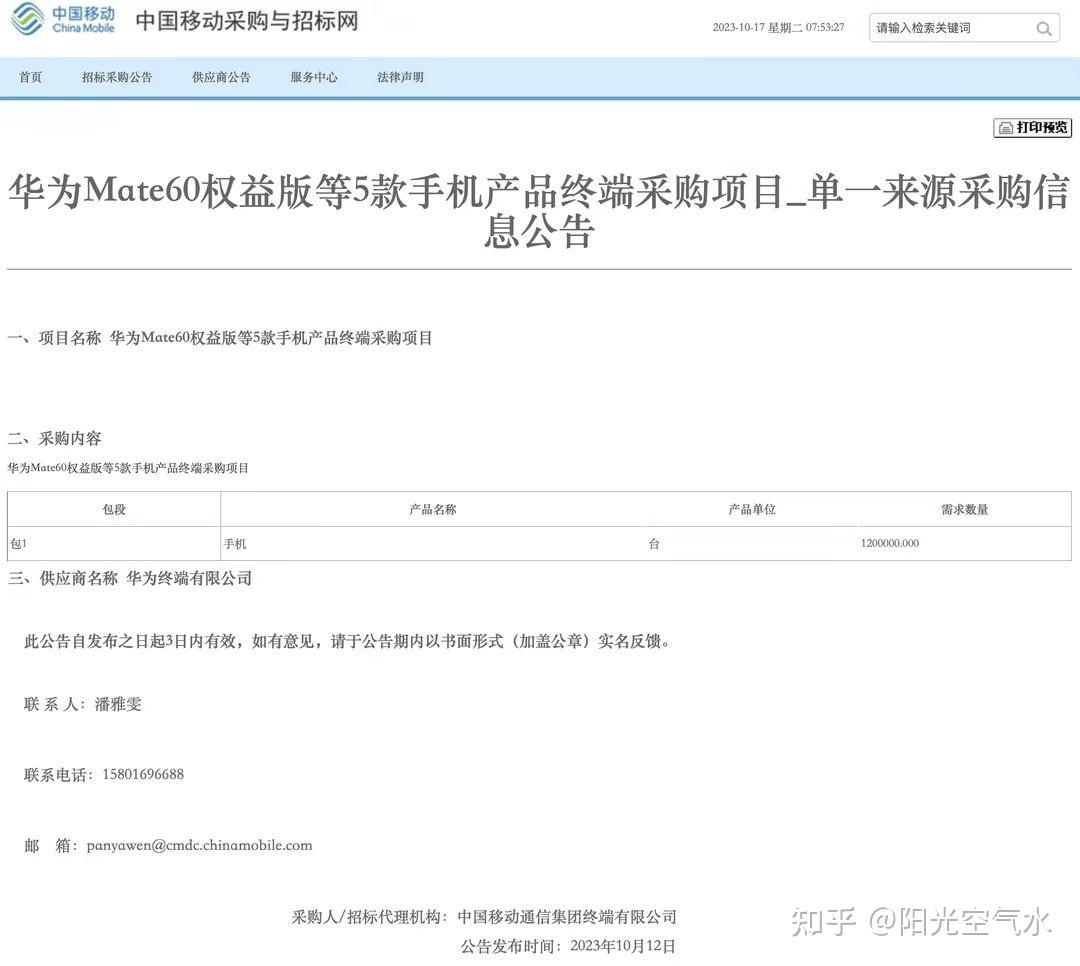This screenshot has height=966, width=1080.
Task: Click the announcement headline about 华为Mate60权益版
Action: point(539,209)
